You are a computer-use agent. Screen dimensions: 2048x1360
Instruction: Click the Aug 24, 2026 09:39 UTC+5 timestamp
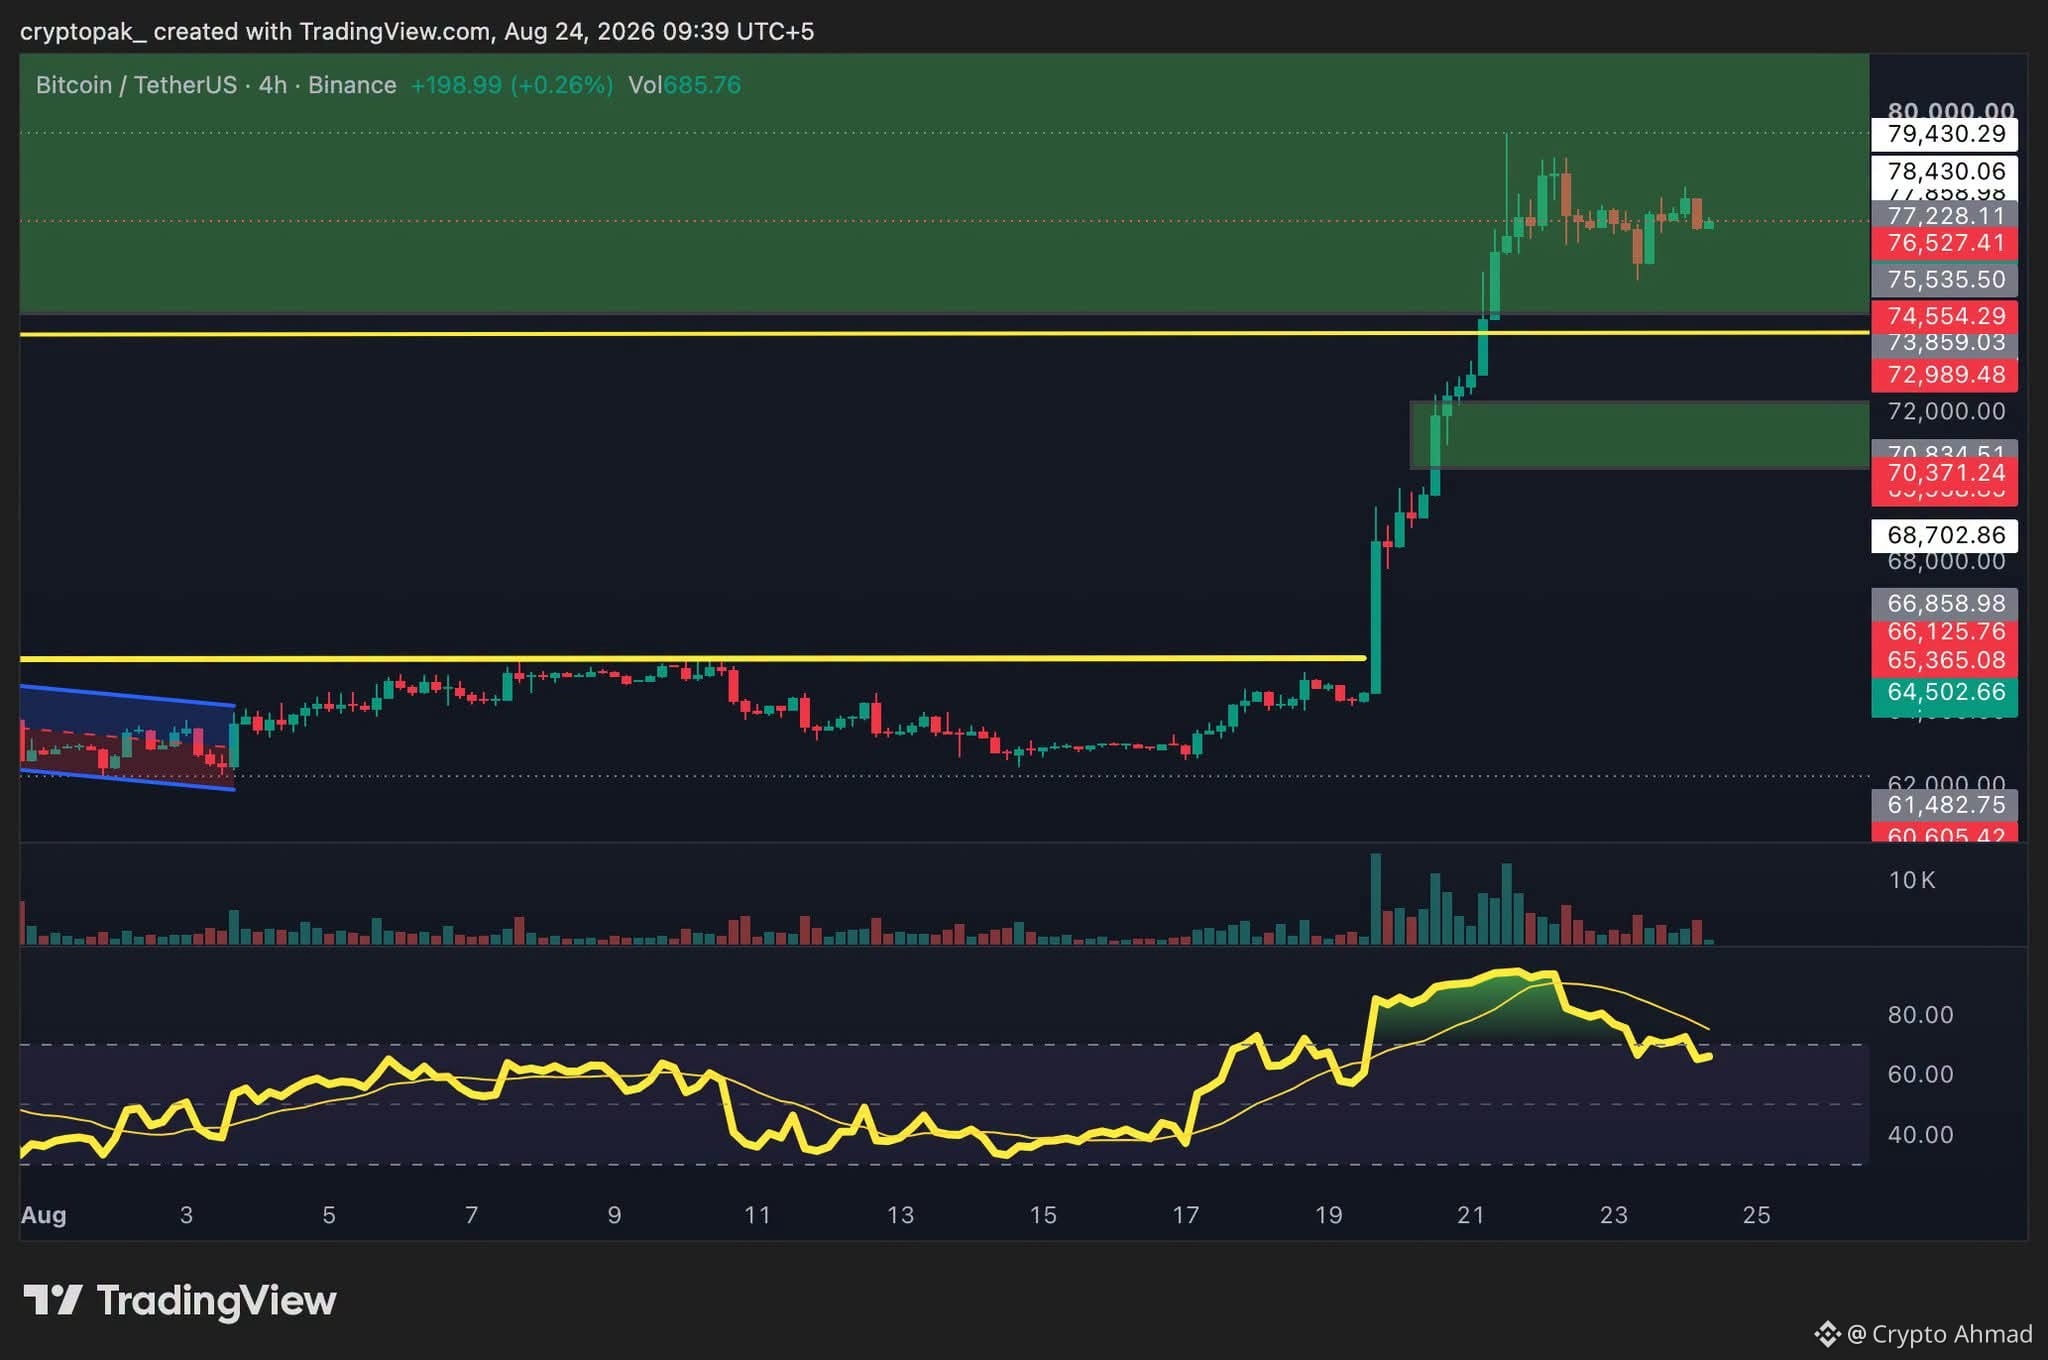659,32
